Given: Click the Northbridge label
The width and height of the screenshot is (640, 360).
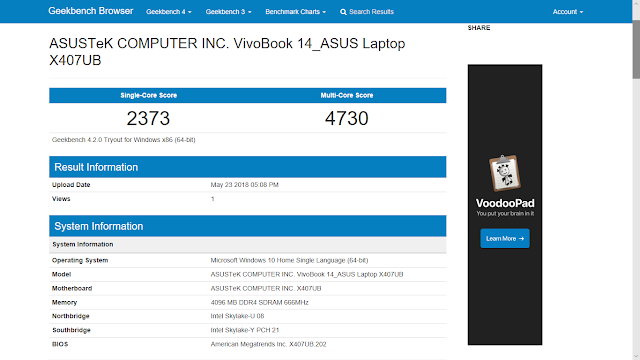Looking at the screenshot, I should (x=71, y=316).
